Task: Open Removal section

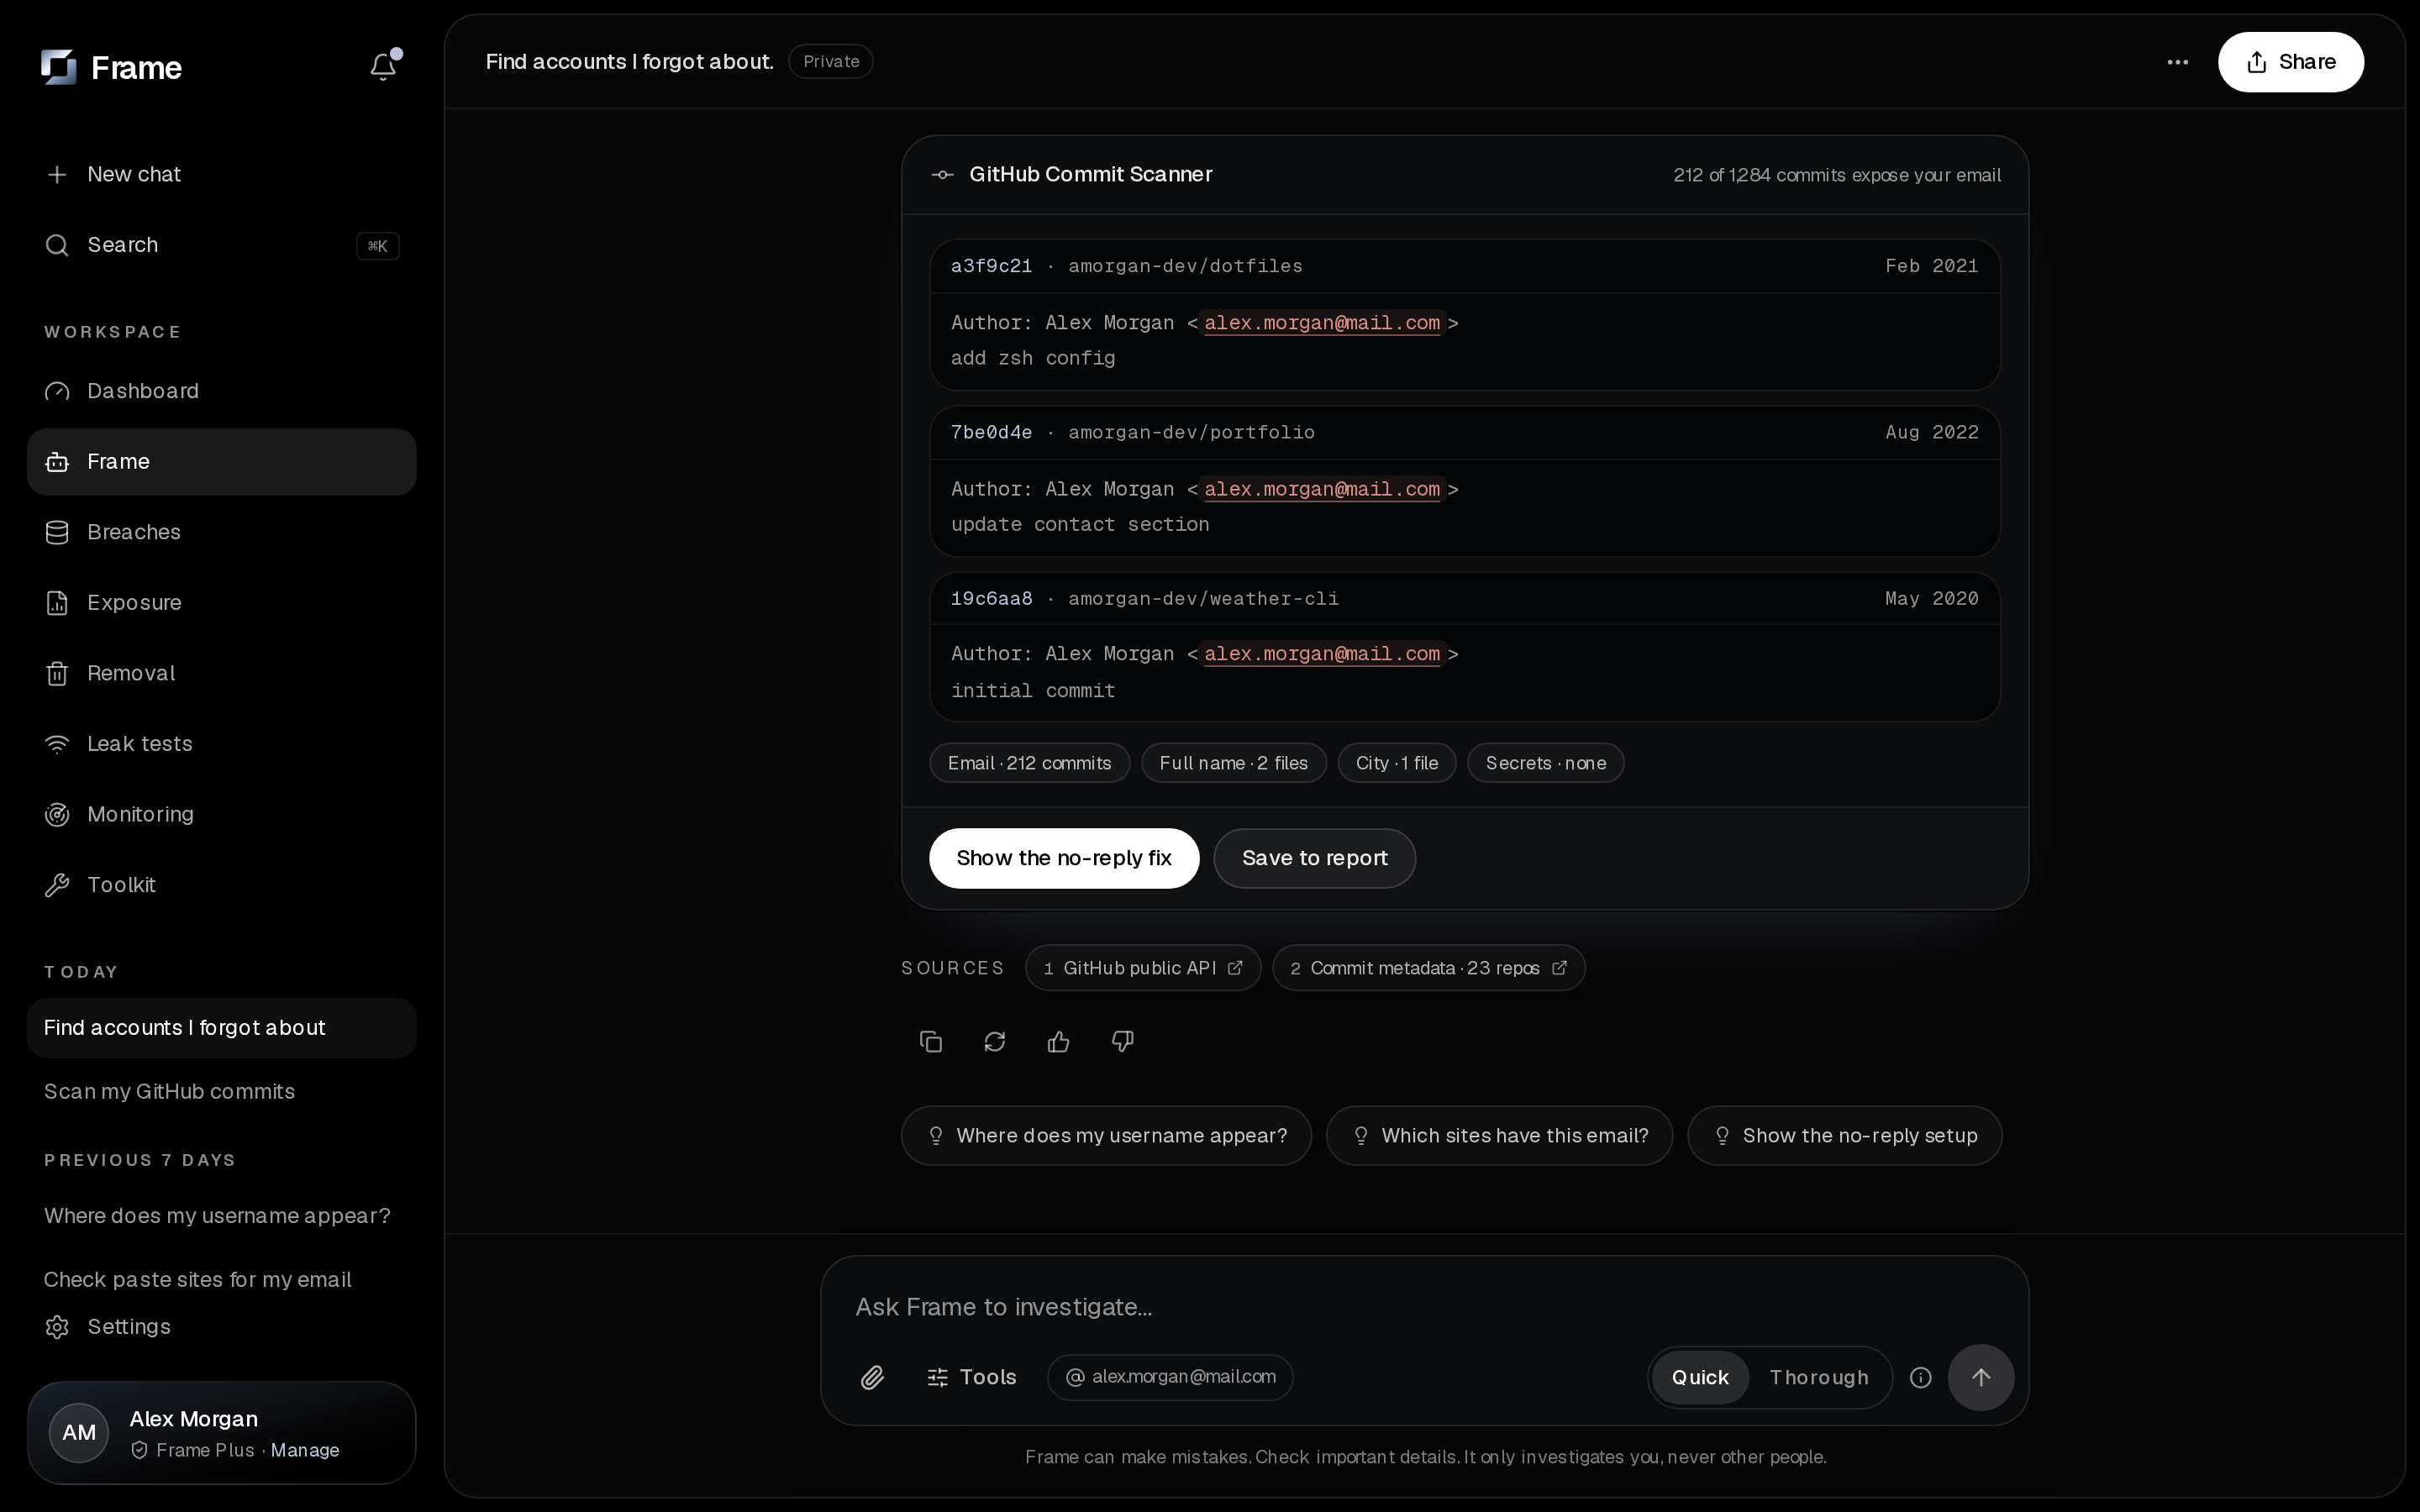Action: (221, 673)
